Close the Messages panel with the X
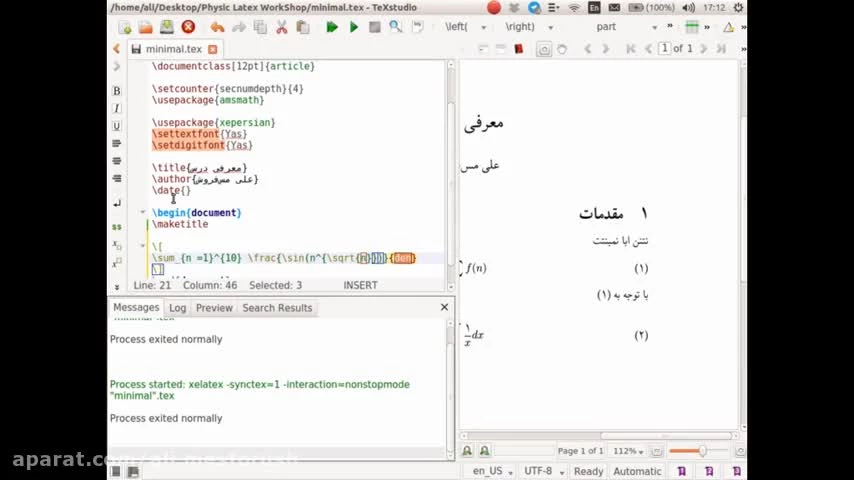The image size is (854, 480). [x=444, y=307]
